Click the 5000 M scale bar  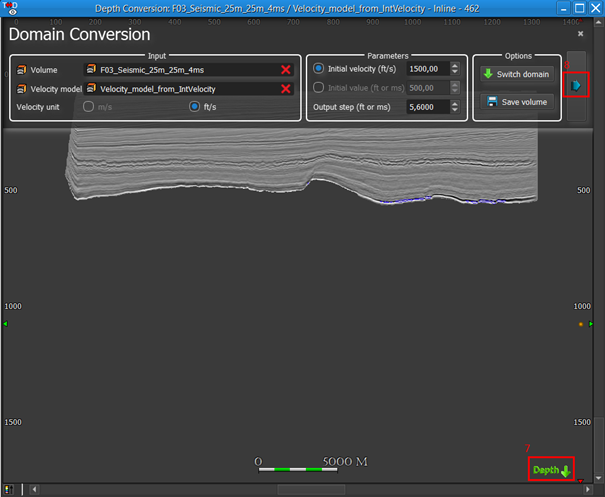298,470
